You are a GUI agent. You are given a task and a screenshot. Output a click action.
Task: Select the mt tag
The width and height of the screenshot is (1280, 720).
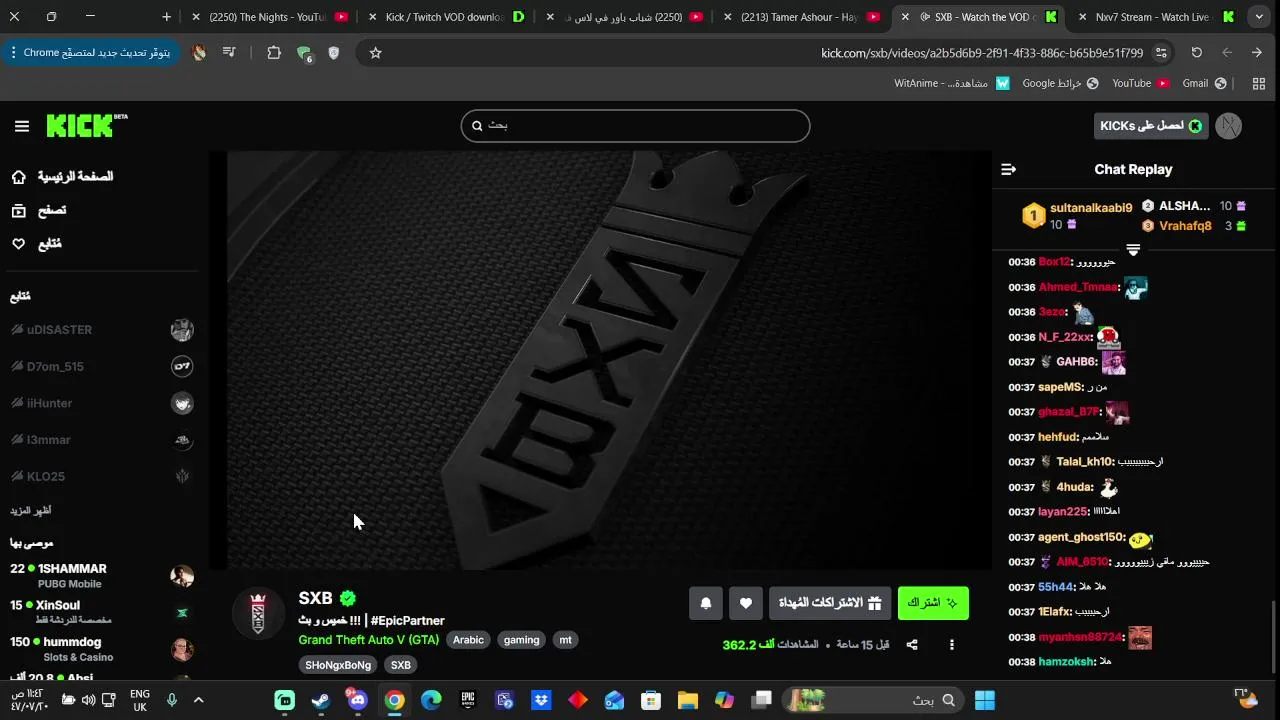click(566, 640)
